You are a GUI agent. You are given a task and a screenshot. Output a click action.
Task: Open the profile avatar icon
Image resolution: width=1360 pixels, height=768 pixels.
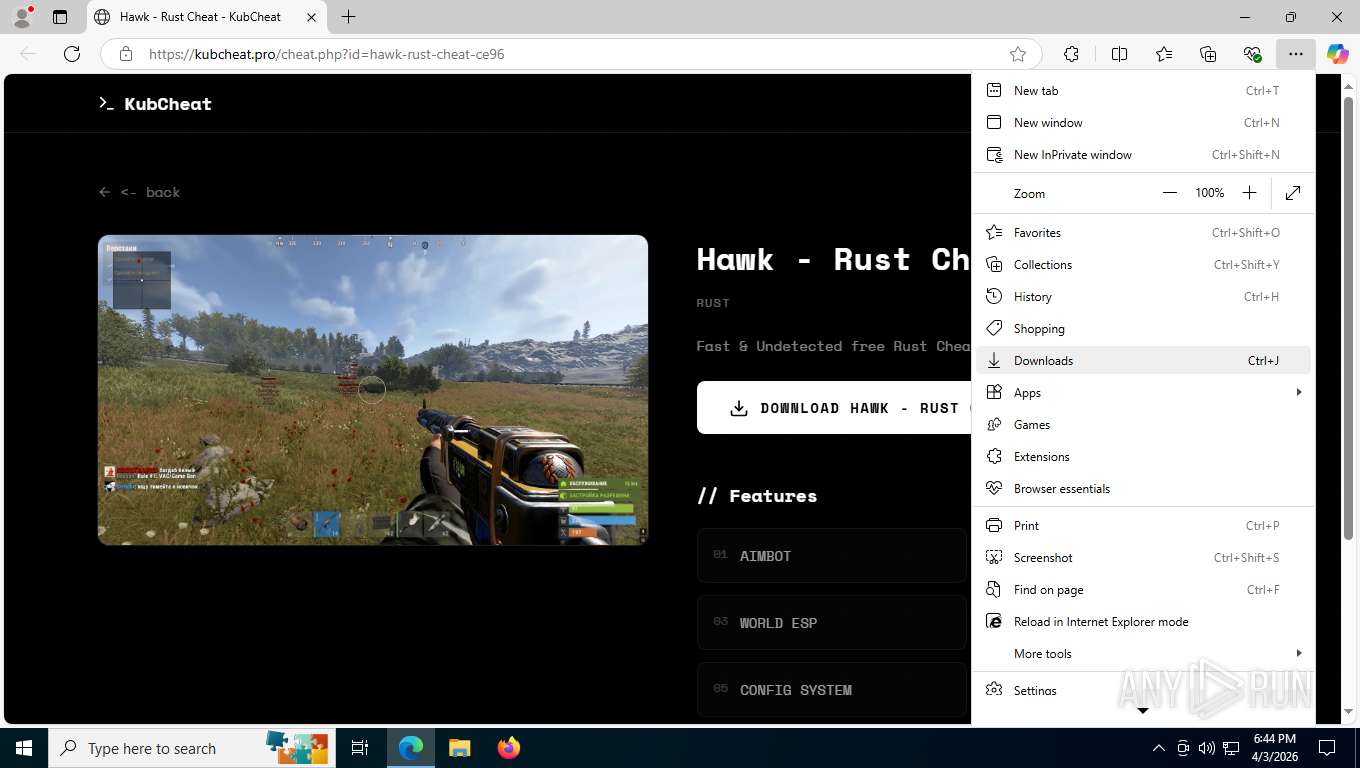point(21,17)
